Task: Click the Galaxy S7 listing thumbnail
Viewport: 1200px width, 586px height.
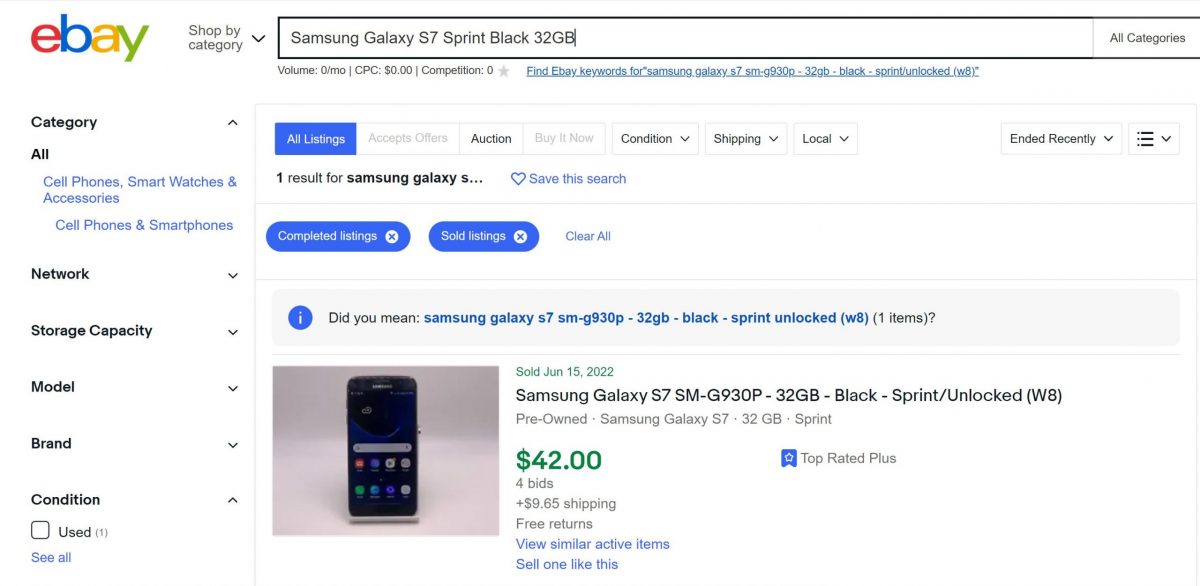Action: click(386, 450)
